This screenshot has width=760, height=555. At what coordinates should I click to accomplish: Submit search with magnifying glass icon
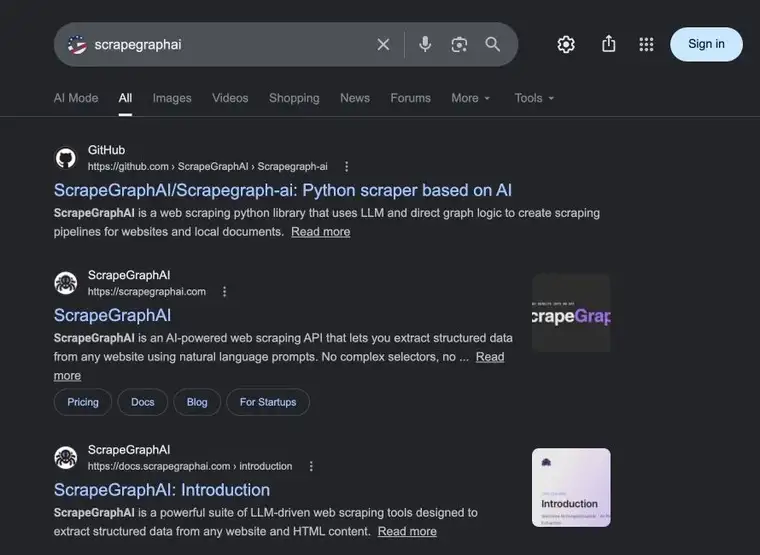[492, 44]
